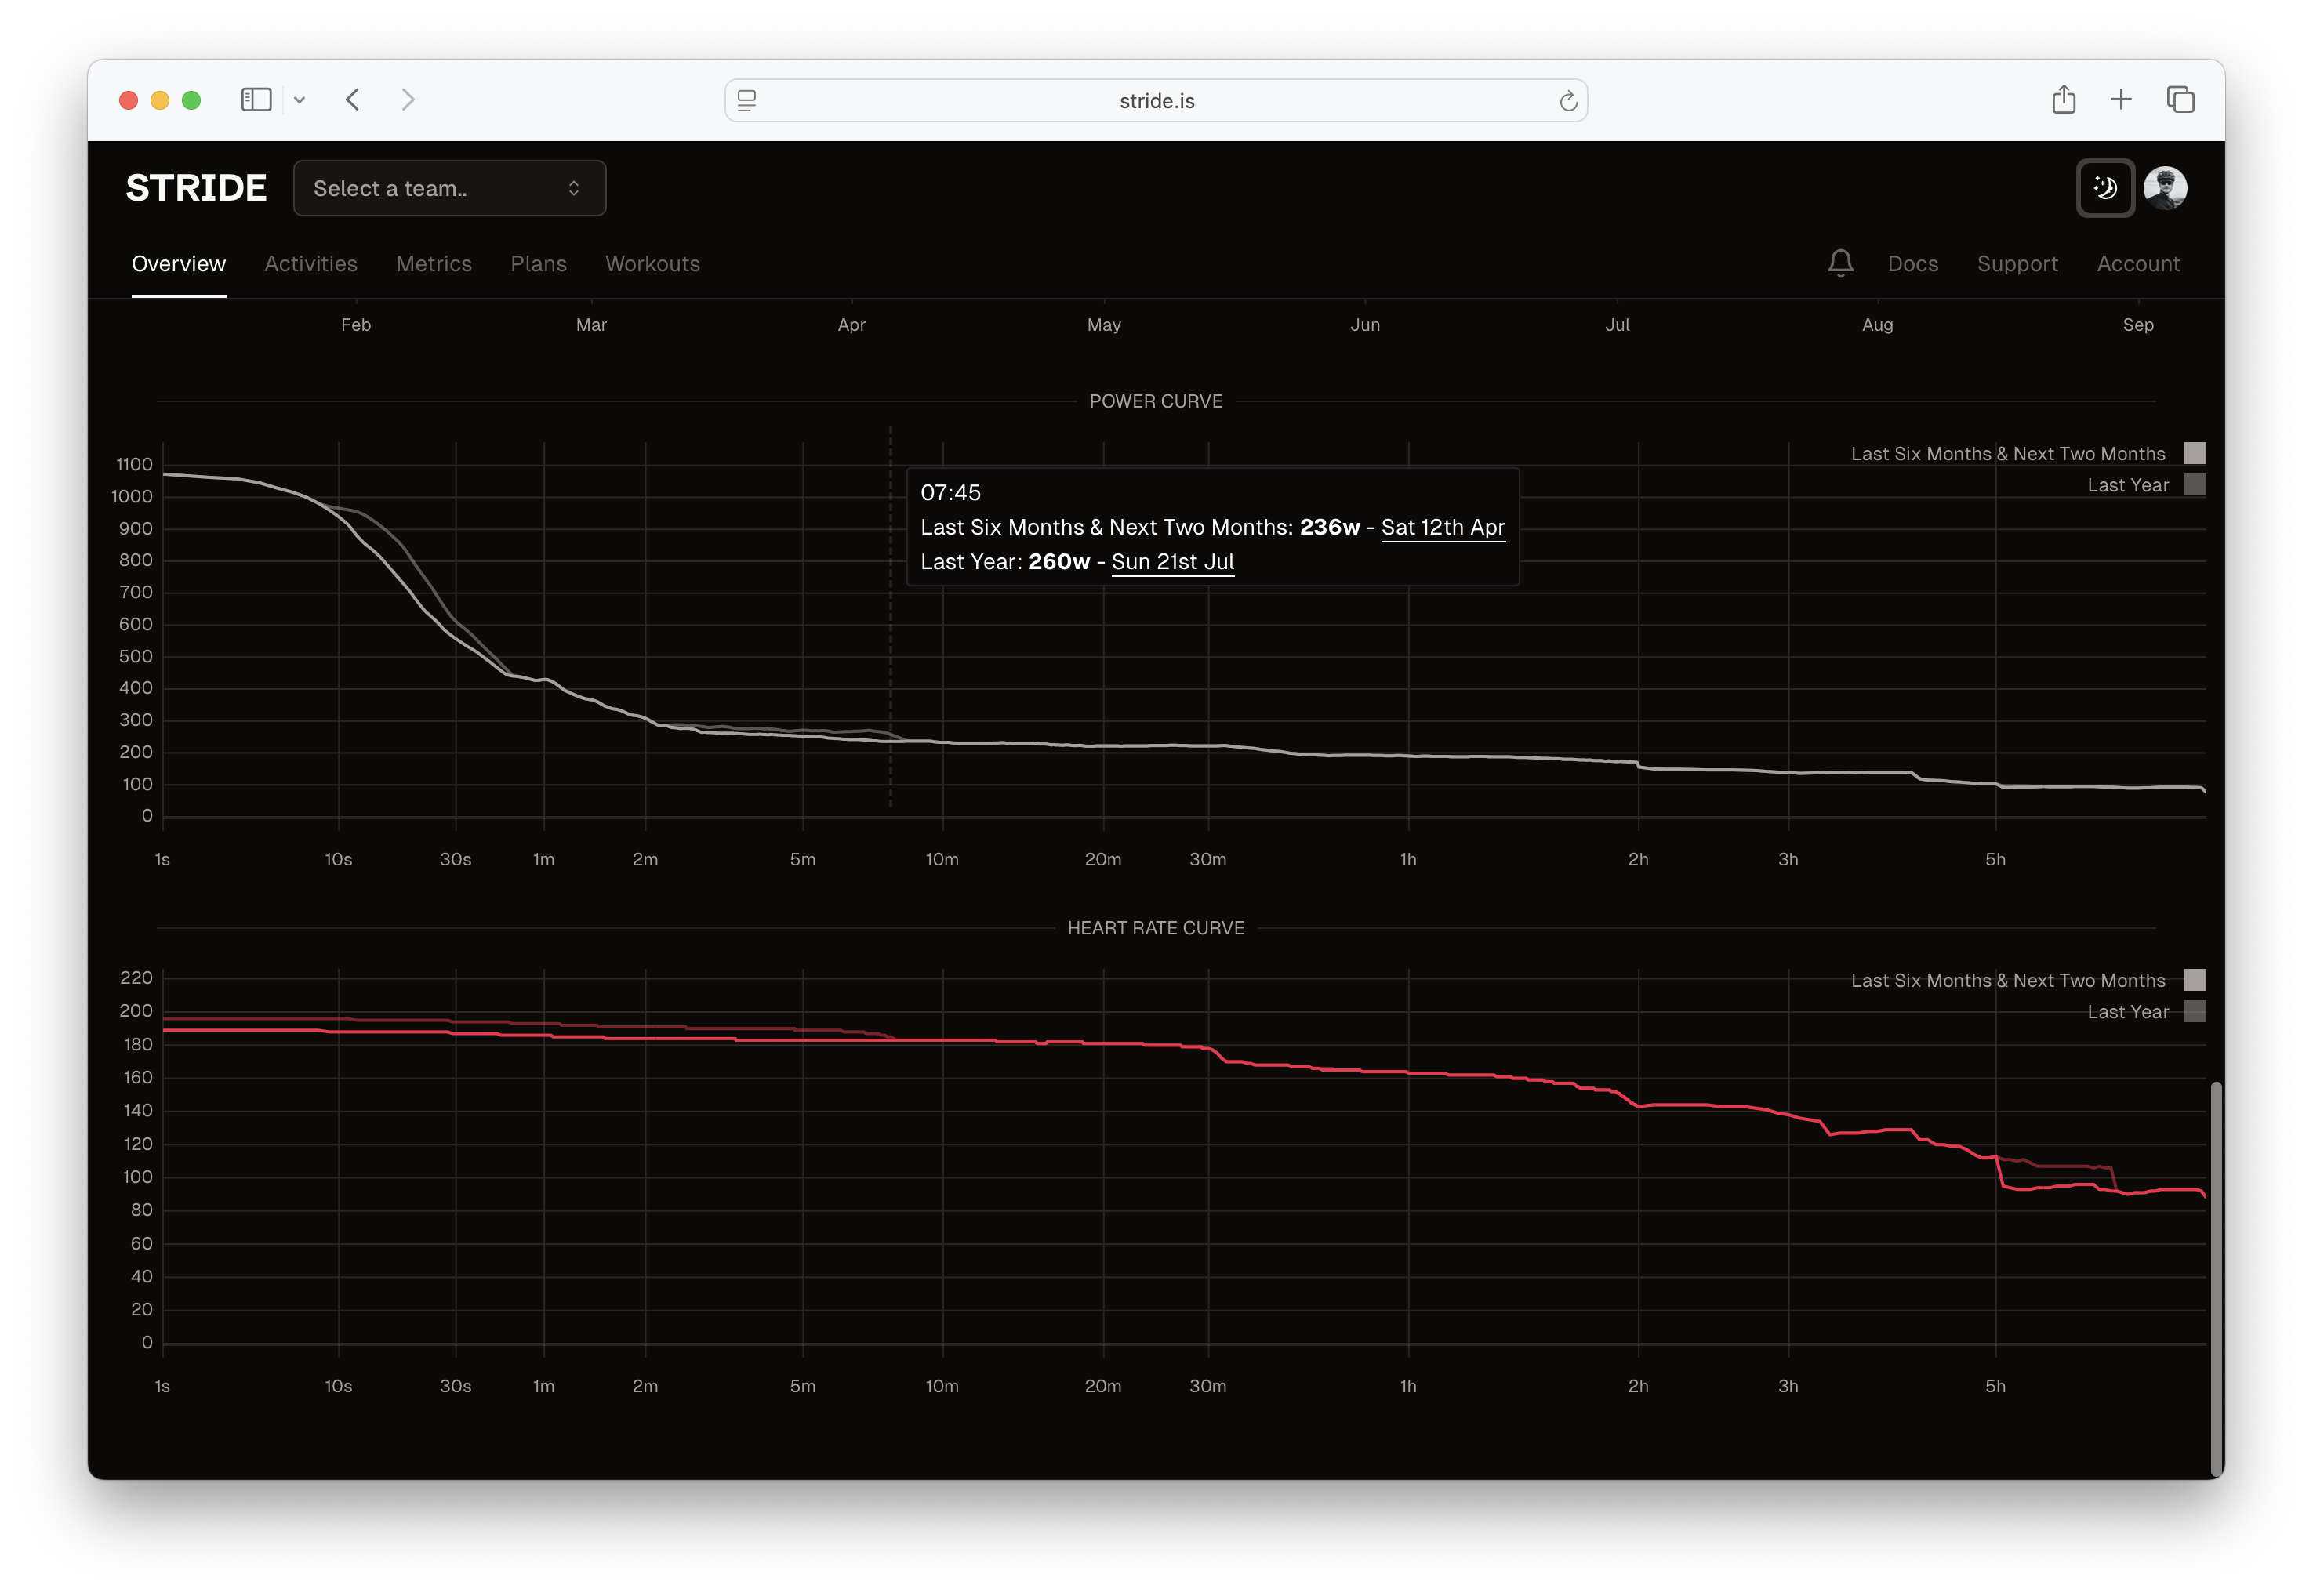Image resolution: width=2313 pixels, height=1596 pixels.
Task: Open the Docs page
Action: pos(1912,263)
